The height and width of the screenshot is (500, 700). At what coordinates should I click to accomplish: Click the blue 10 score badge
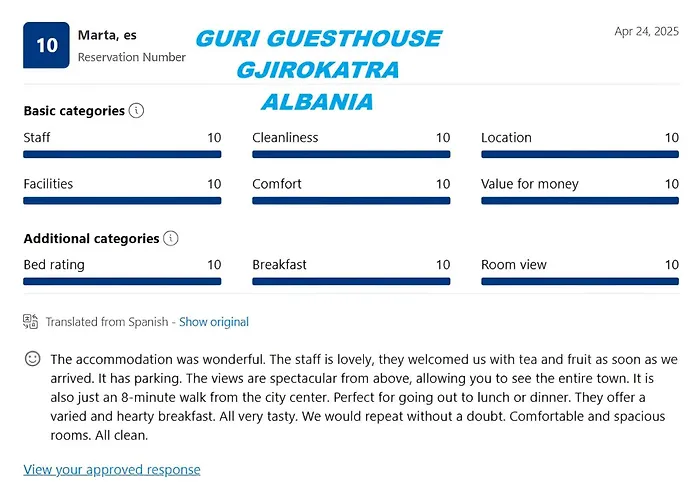(46, 45)
